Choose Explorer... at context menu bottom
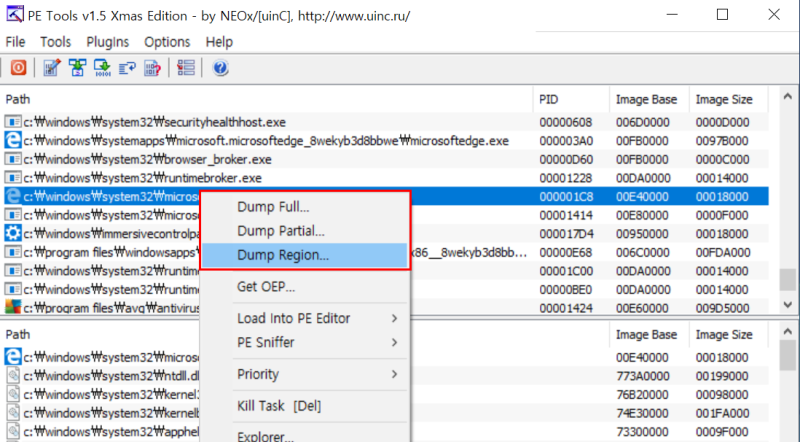800x442 pixels. pyautogui.click(x=305, y=435)
